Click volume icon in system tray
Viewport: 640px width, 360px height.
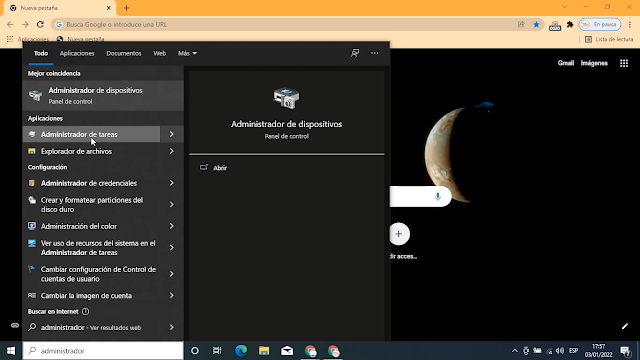tap(560, 351)
